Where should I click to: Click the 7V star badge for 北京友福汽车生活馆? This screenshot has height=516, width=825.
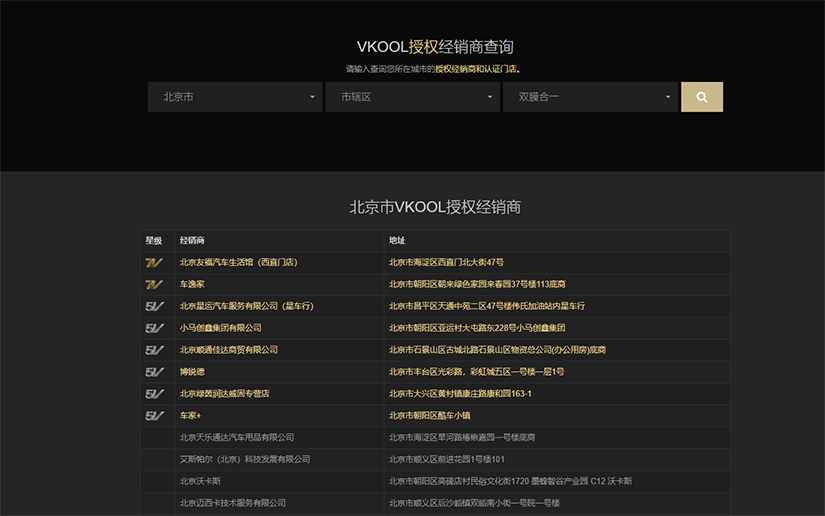[x=154, y=263]
